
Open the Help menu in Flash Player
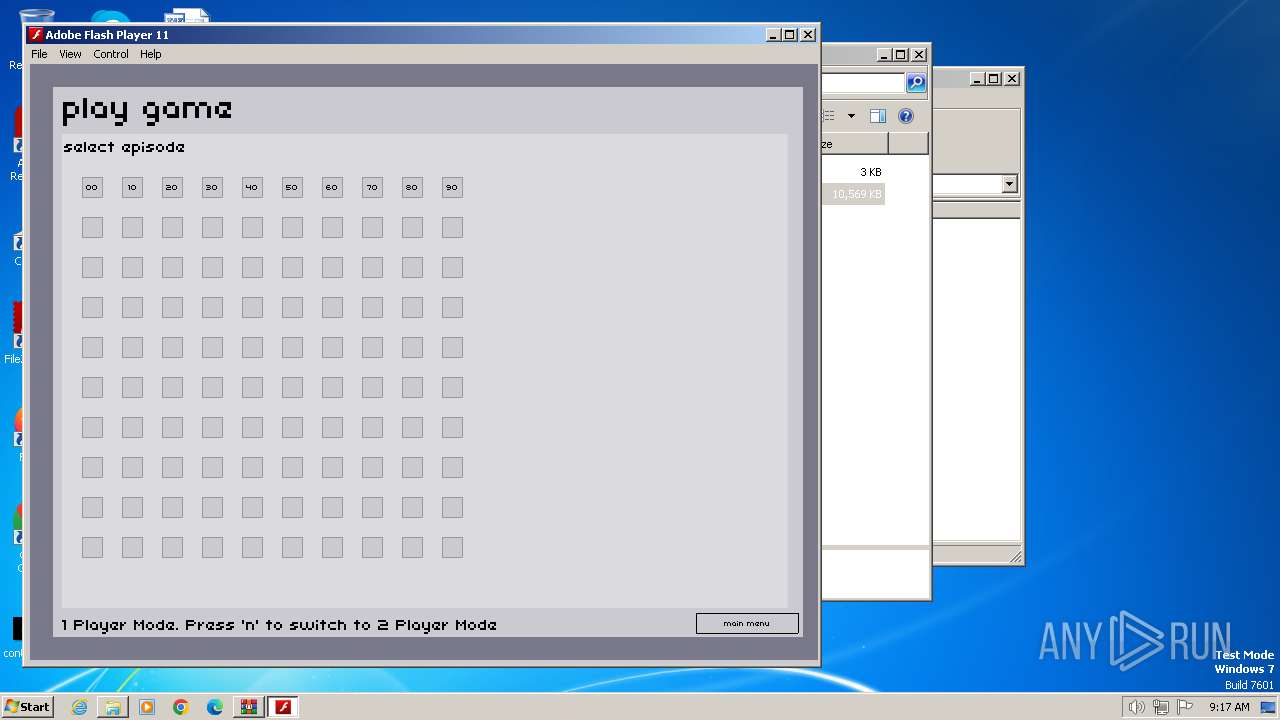(150, 54)
